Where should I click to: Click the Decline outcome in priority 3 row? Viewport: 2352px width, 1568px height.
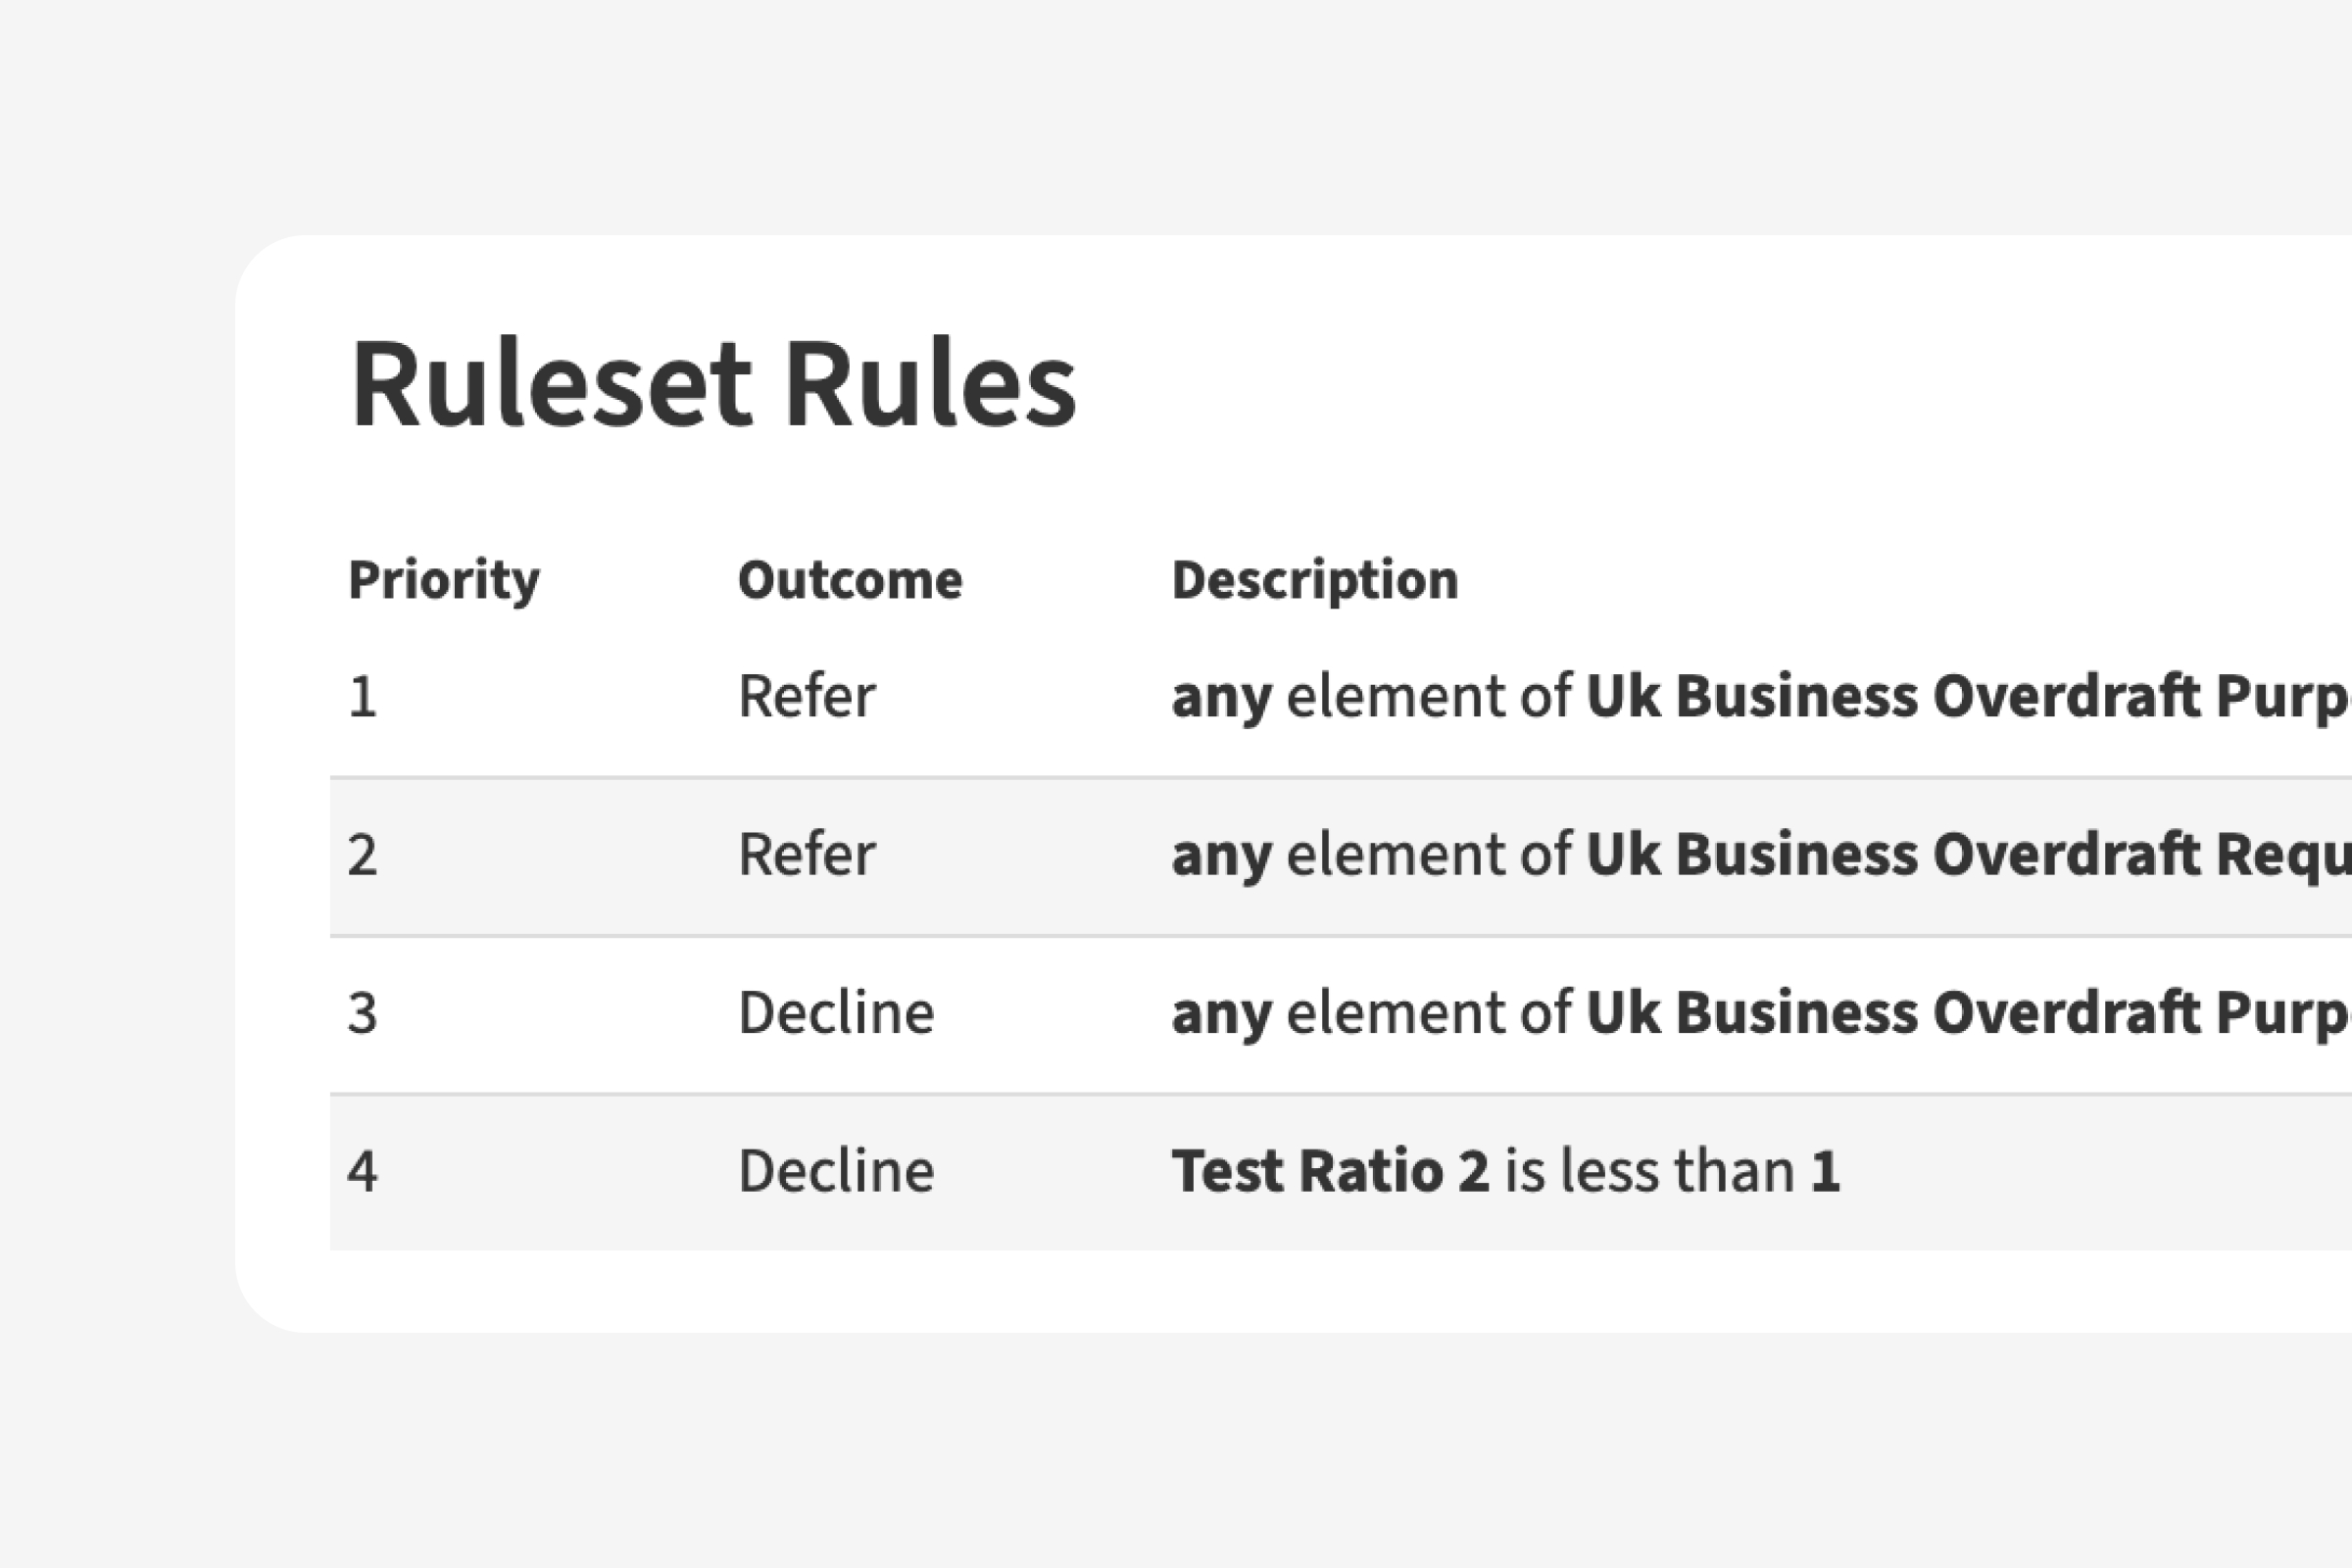(836, 1013)
